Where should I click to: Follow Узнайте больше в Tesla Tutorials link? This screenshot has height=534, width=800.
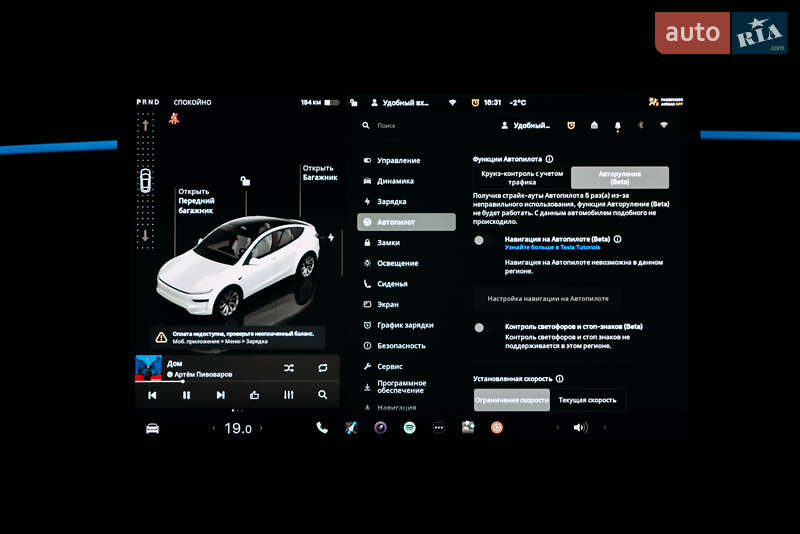tap(552, 247)
